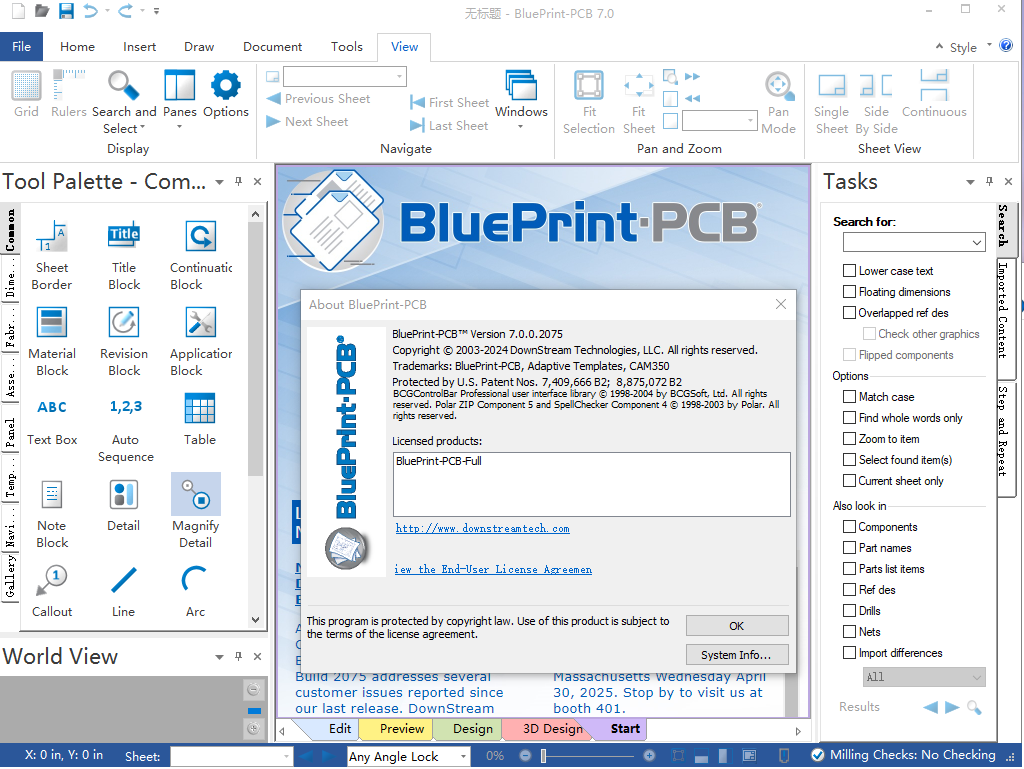Toggle the Components checkbox
Viewport: 1024px width, 769px height.
(x=849, y=527)
